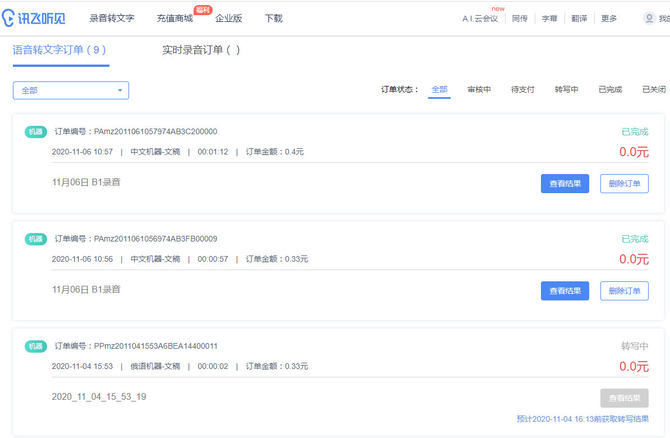This screenshot has width=670, height=438.
Task: Click order number PAmz2011061056974AB3FB00009
Action: pyautogui.click(x=156, y=239)
